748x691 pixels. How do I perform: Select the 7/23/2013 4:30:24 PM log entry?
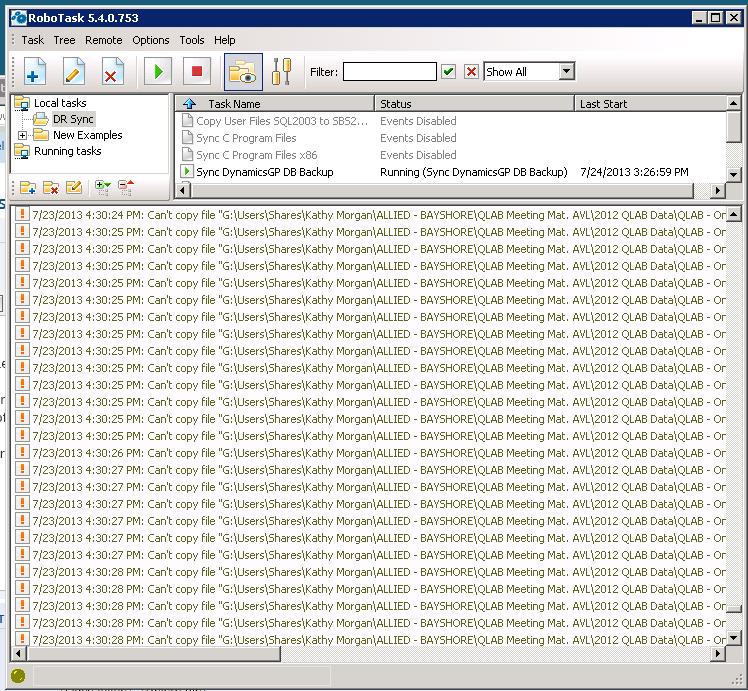pyautogui.click(x=369, y=215)
